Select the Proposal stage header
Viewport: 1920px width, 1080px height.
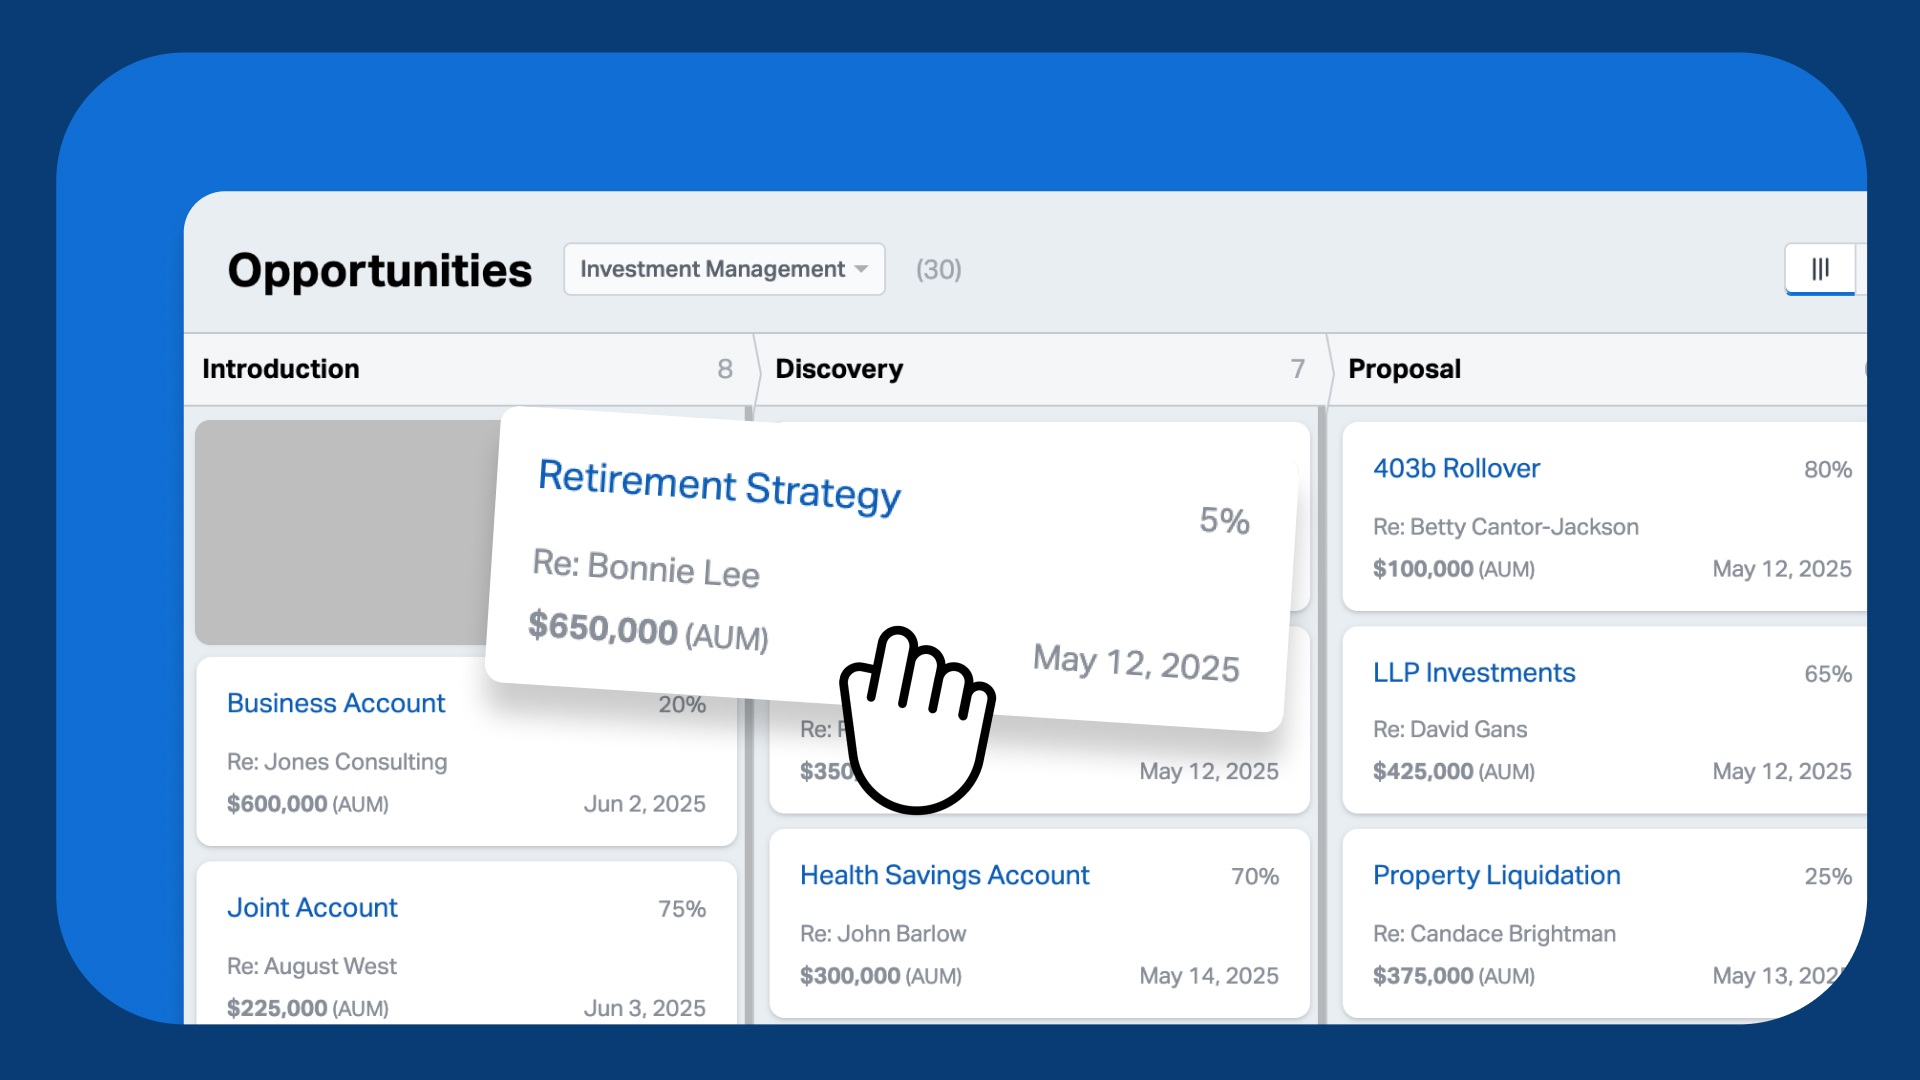tap(1404, 369)
